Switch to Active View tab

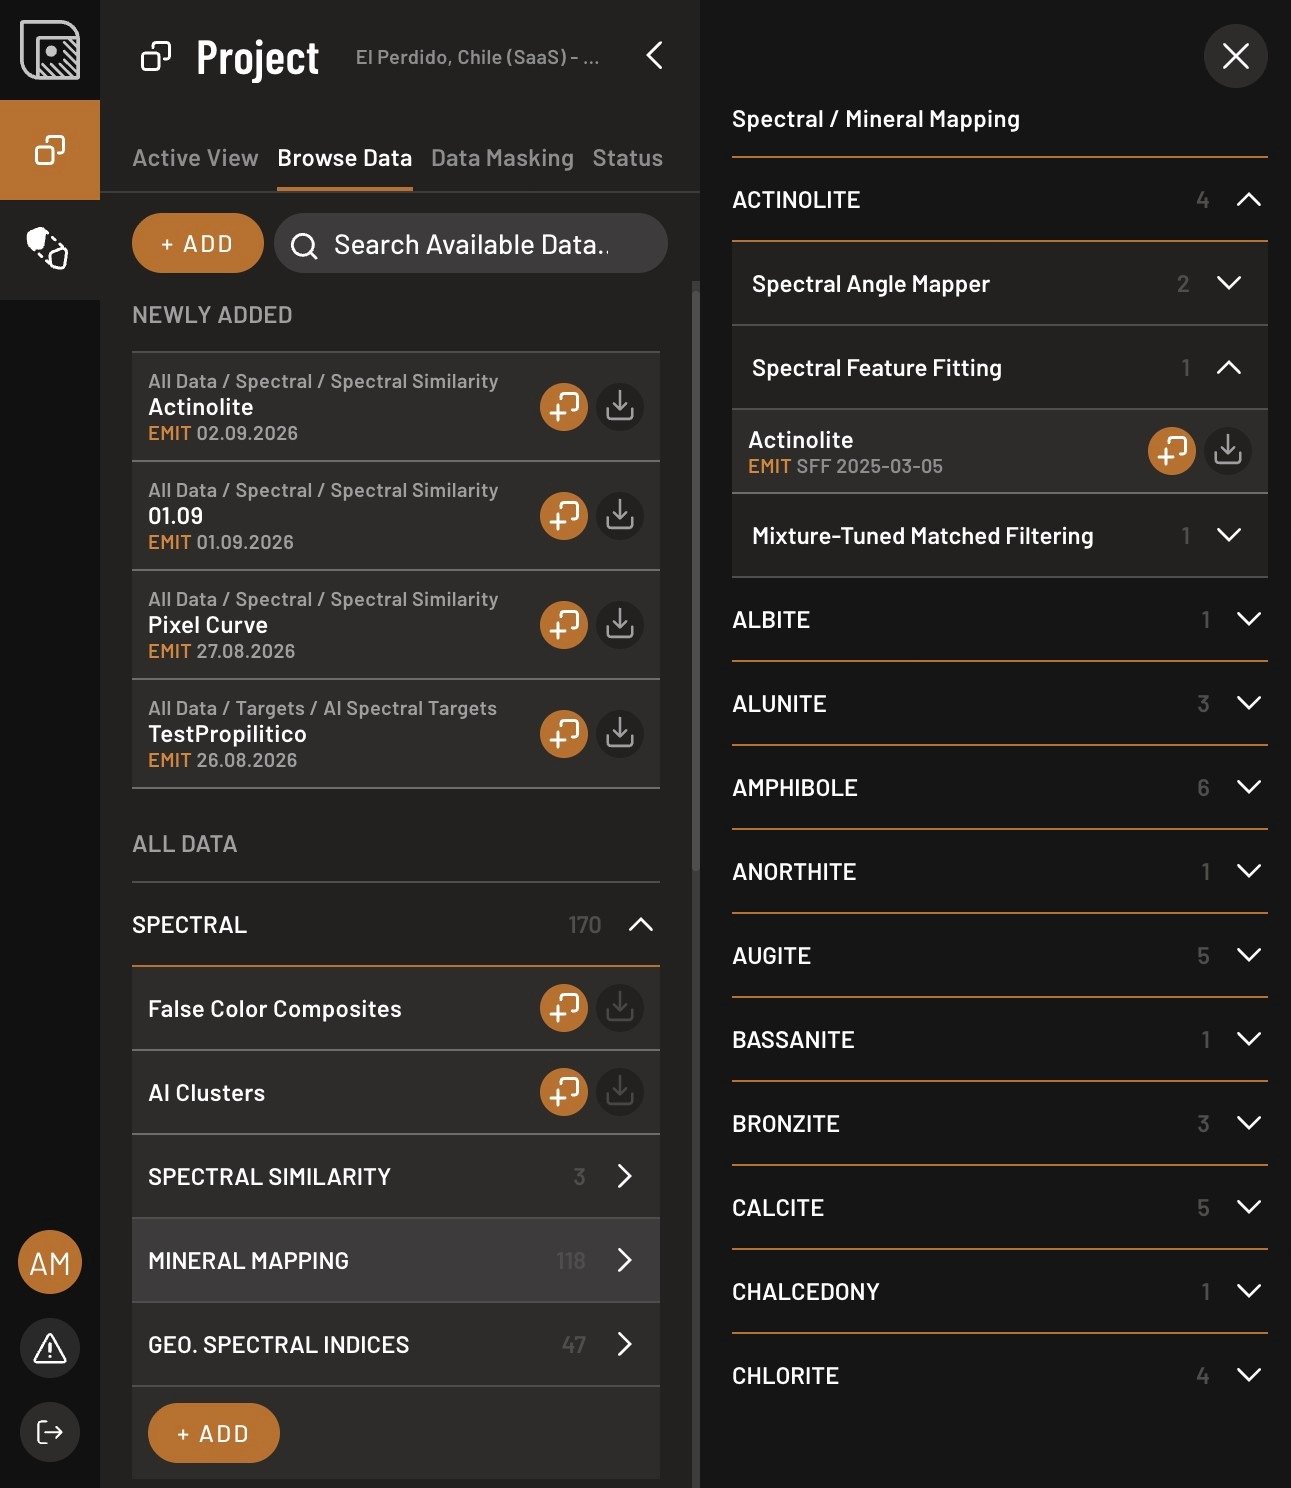pyautogui.click(x=195, y=158)
